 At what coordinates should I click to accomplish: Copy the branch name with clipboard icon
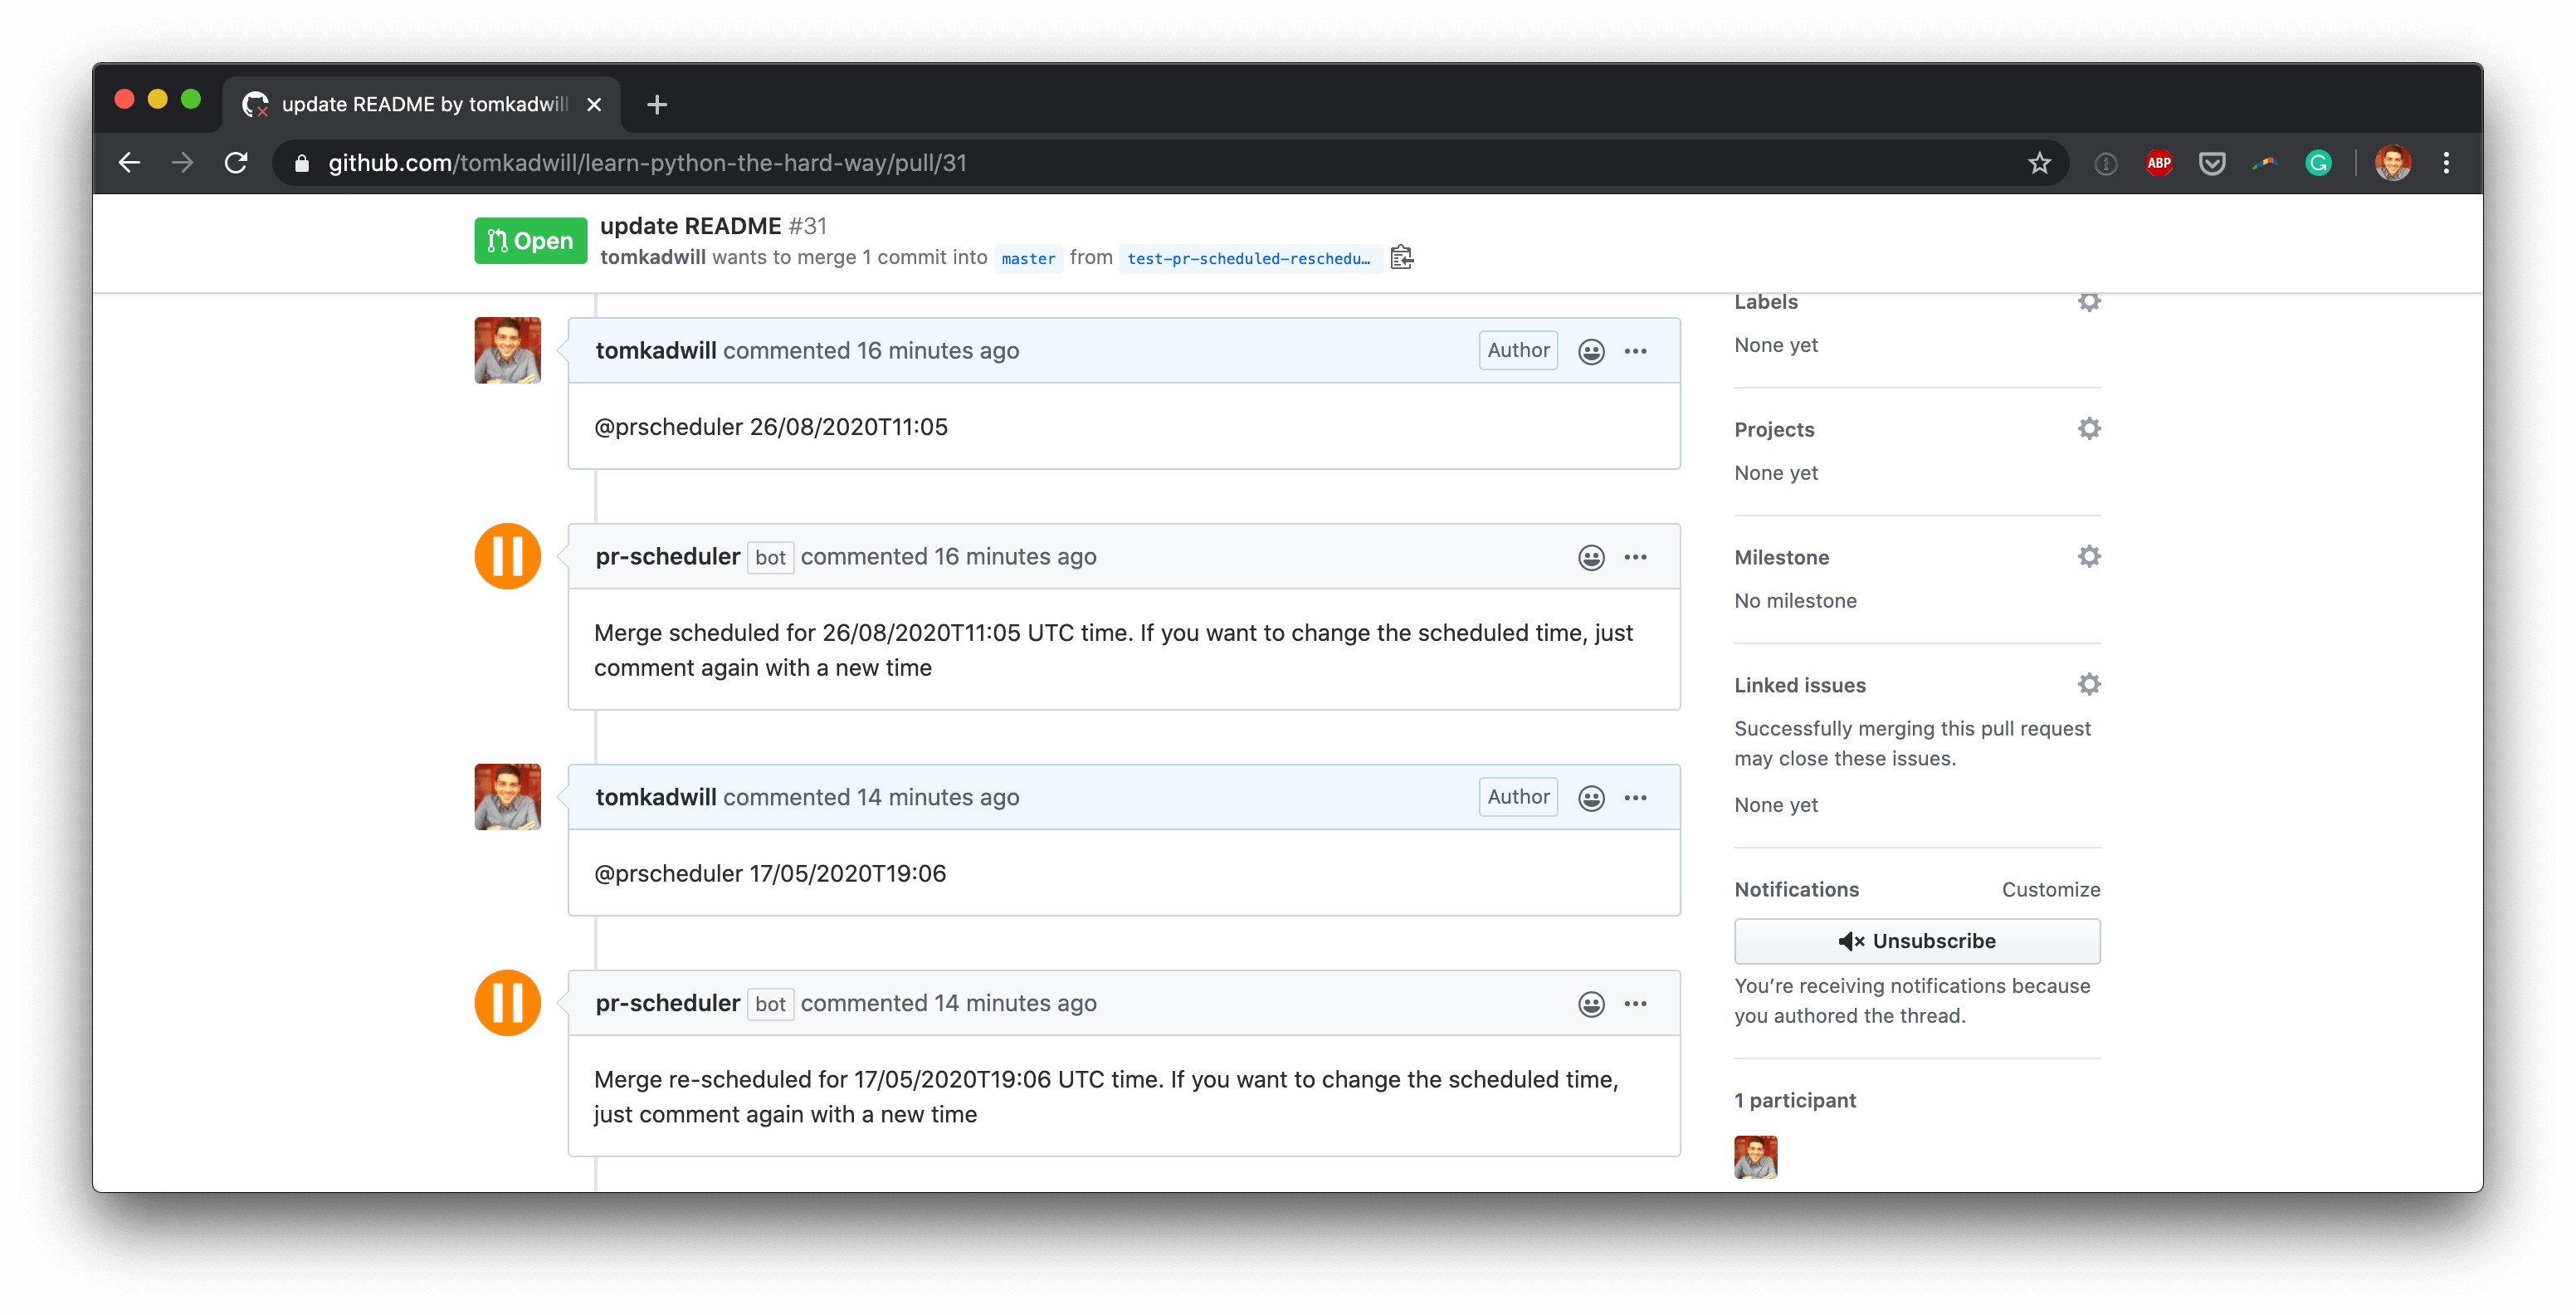click(x=1402, y=258)
